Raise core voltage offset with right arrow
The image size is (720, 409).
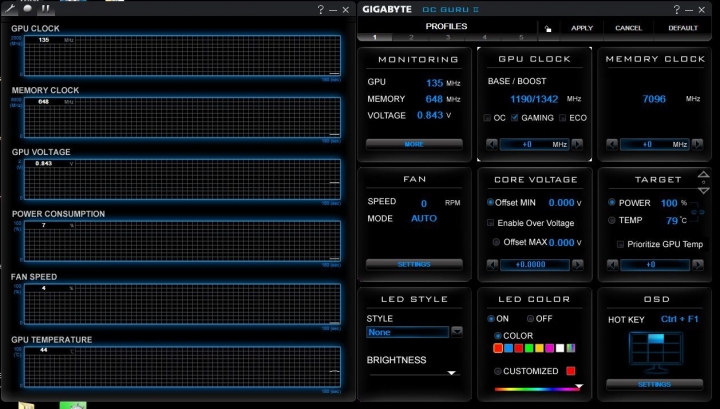pyautogui.click(x=578, y=265)
